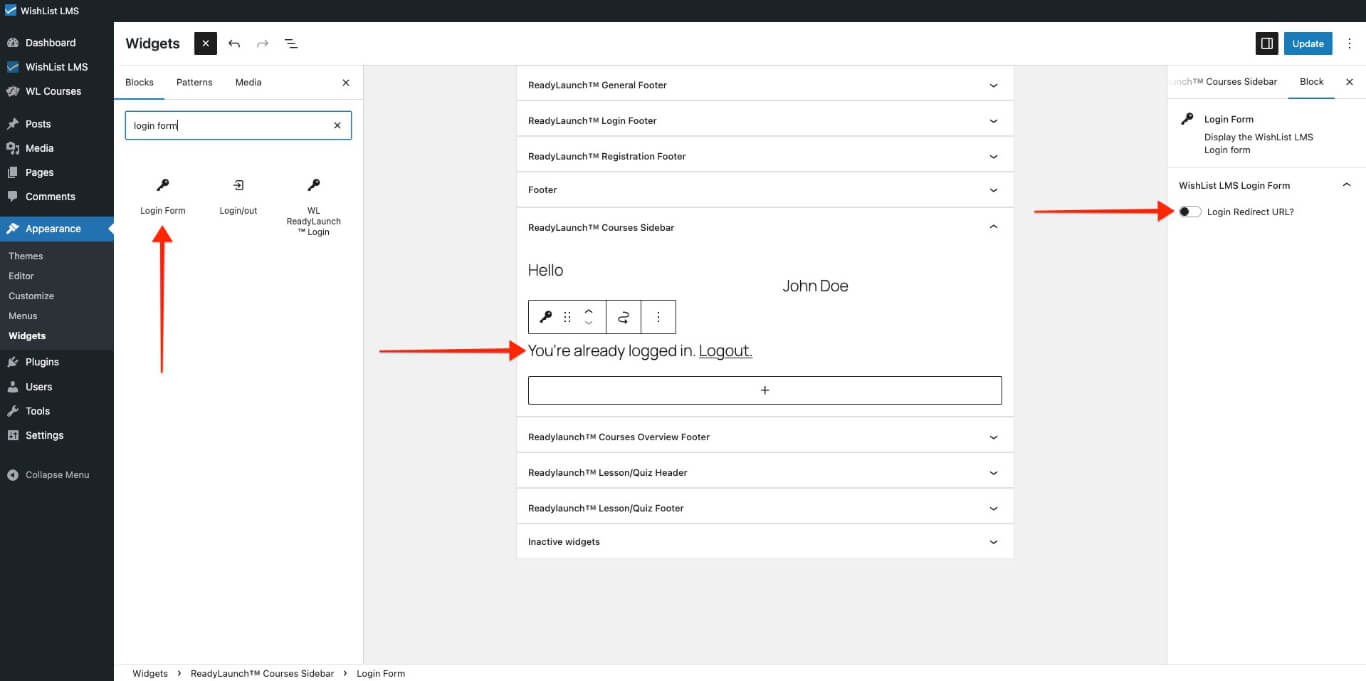Close the Widgets inserter toggle button

pos(205,43)
